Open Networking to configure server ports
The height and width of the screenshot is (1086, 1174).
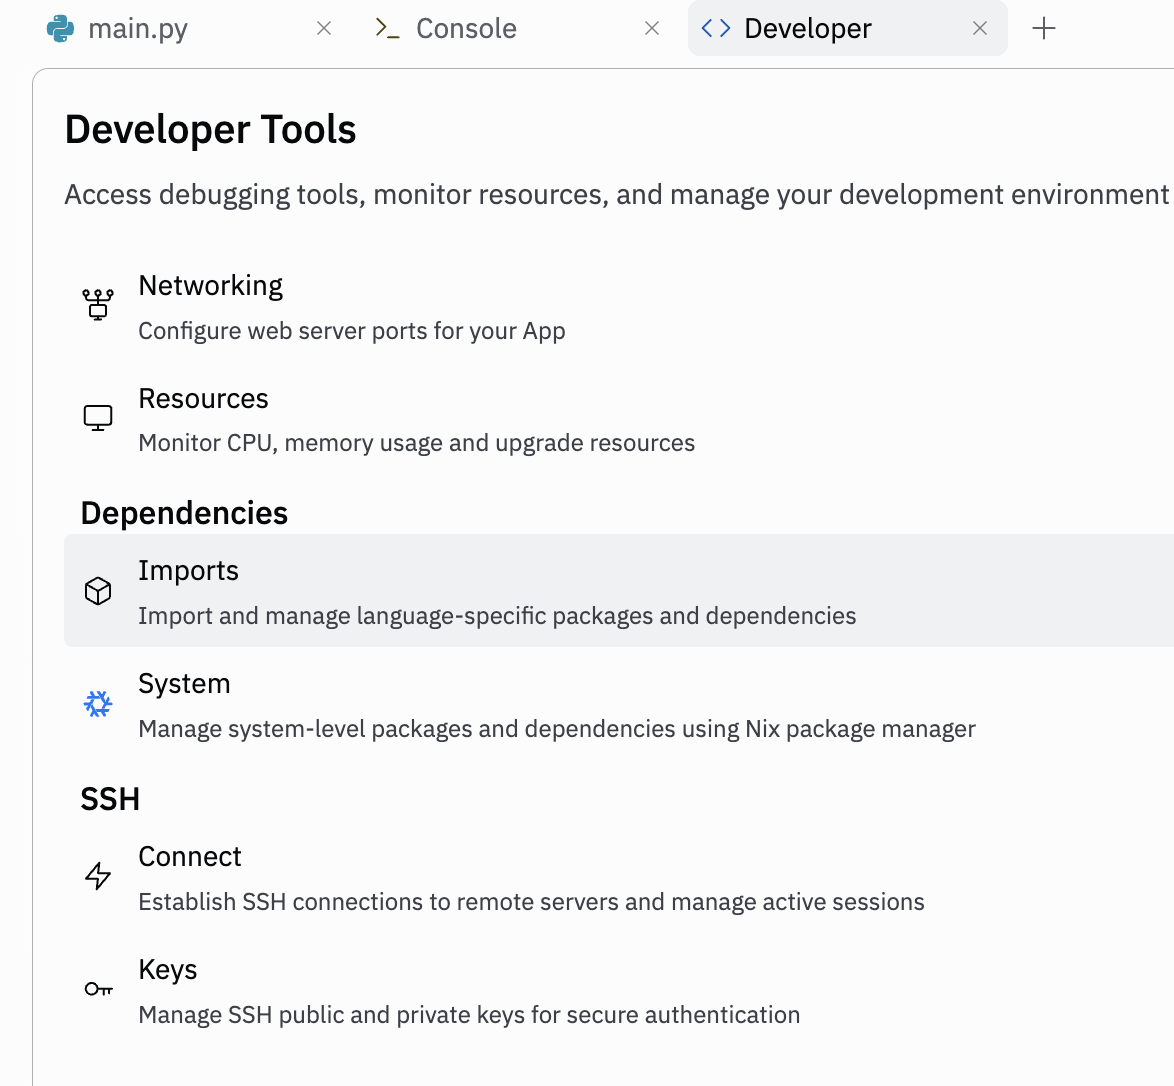[x=211, y=286]
